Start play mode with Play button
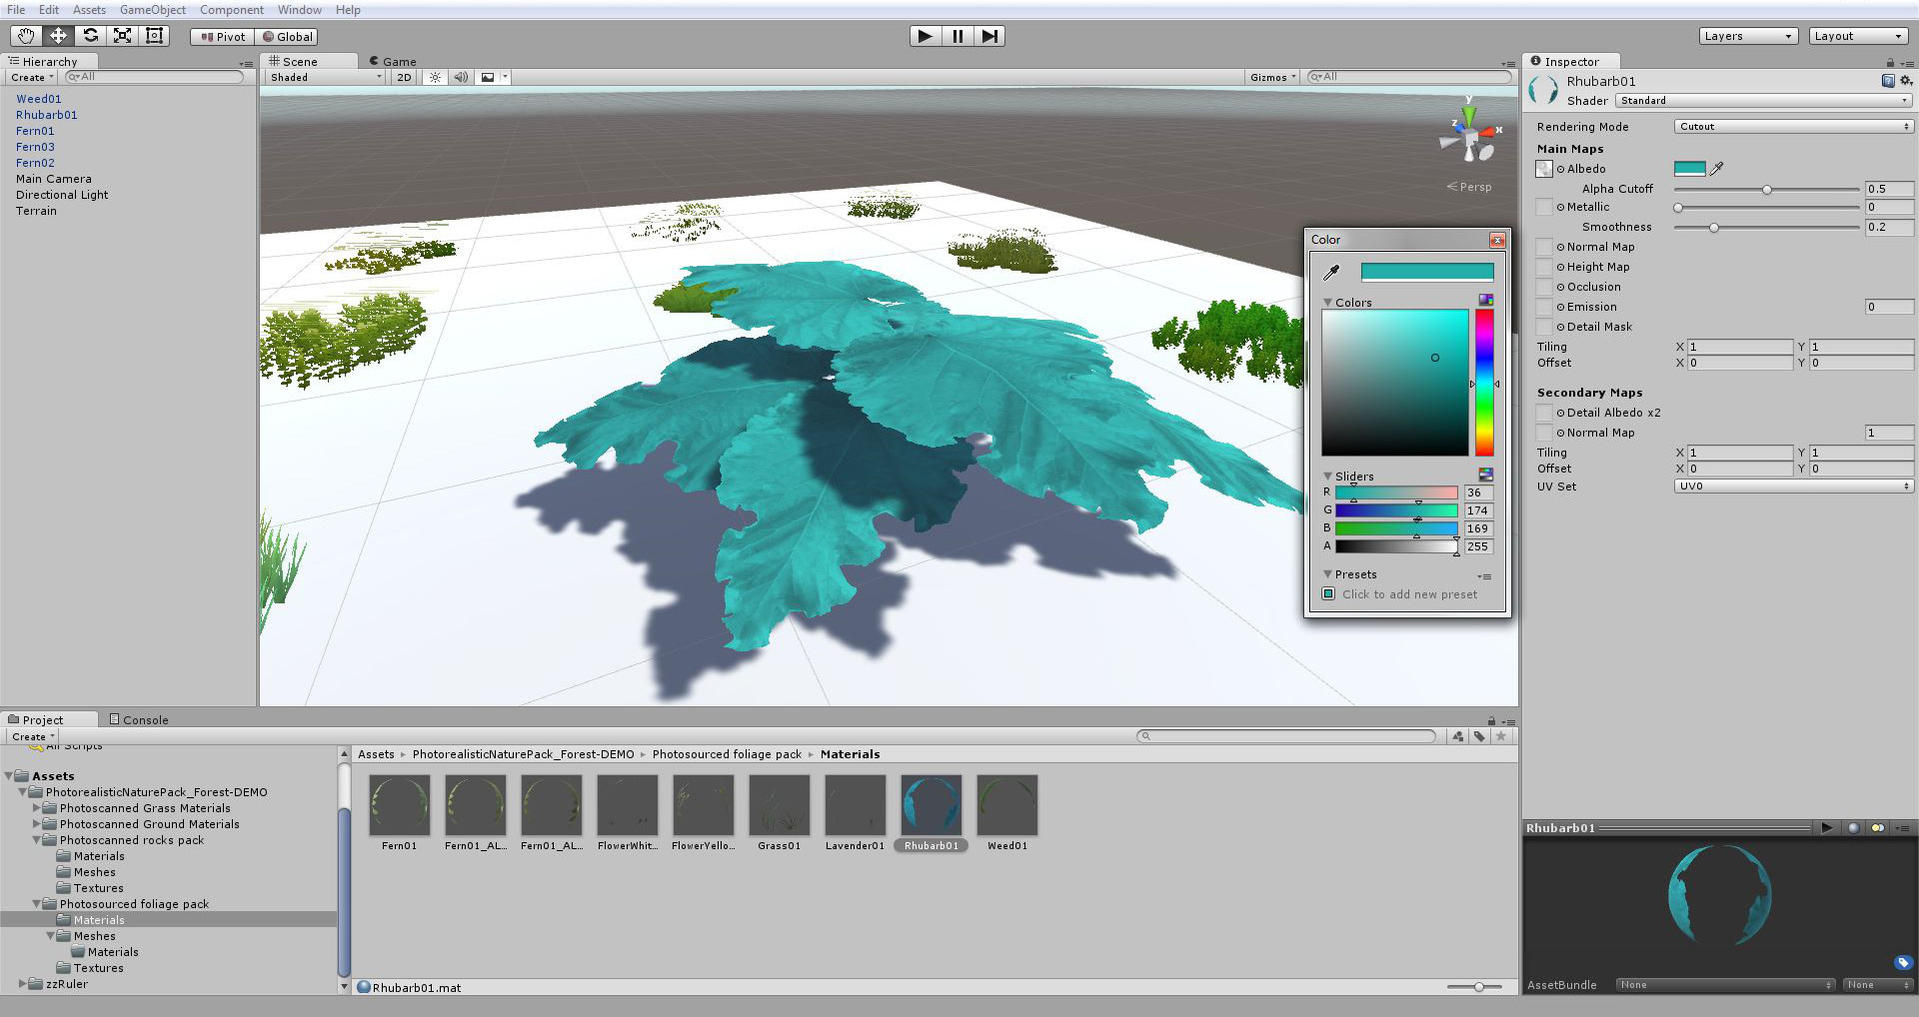This screenshot has width=1919, height=1017. click(x=925, y=36)
